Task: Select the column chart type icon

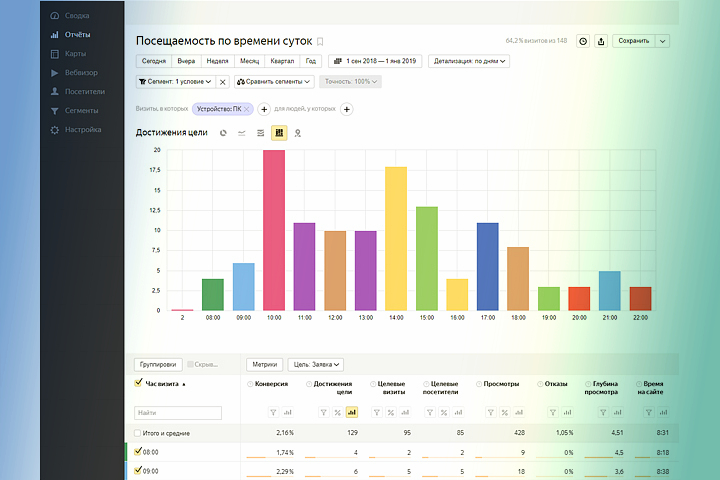Action: (279, 133)
